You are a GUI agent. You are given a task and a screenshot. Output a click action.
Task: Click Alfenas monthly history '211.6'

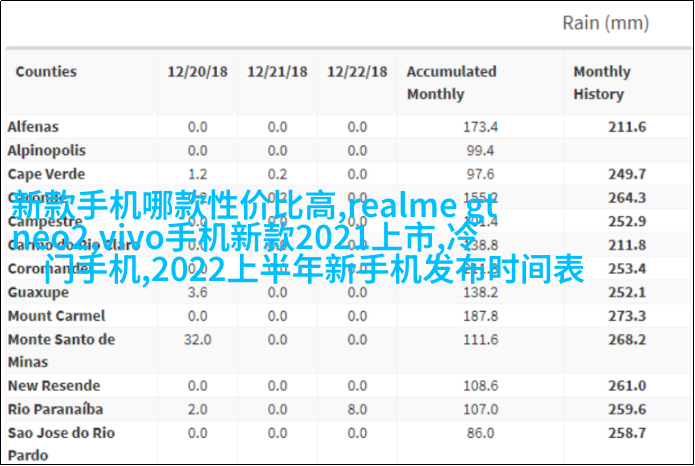click(627, 127)
